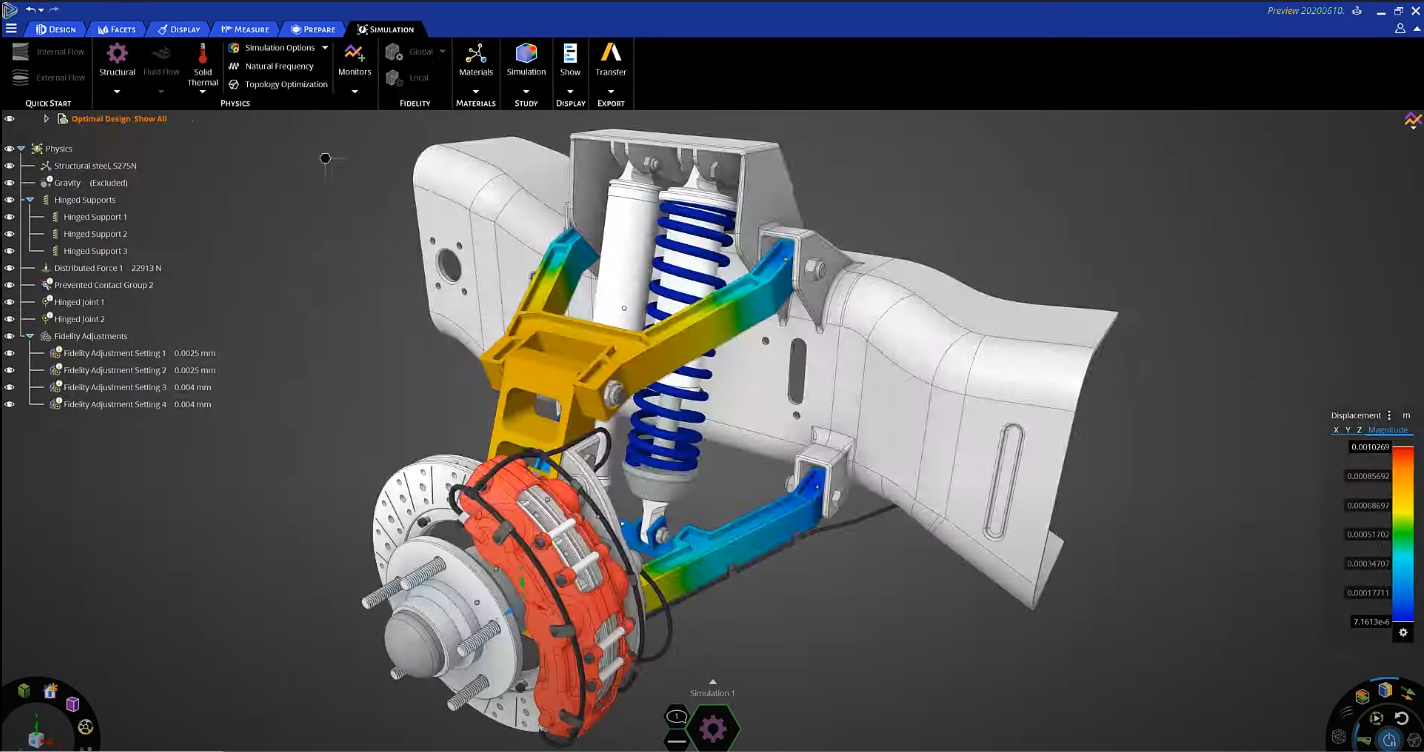The width and height of the screenshot is (1424, 752).
Task: Show Z displacement component
Action: coord(1359,430)
